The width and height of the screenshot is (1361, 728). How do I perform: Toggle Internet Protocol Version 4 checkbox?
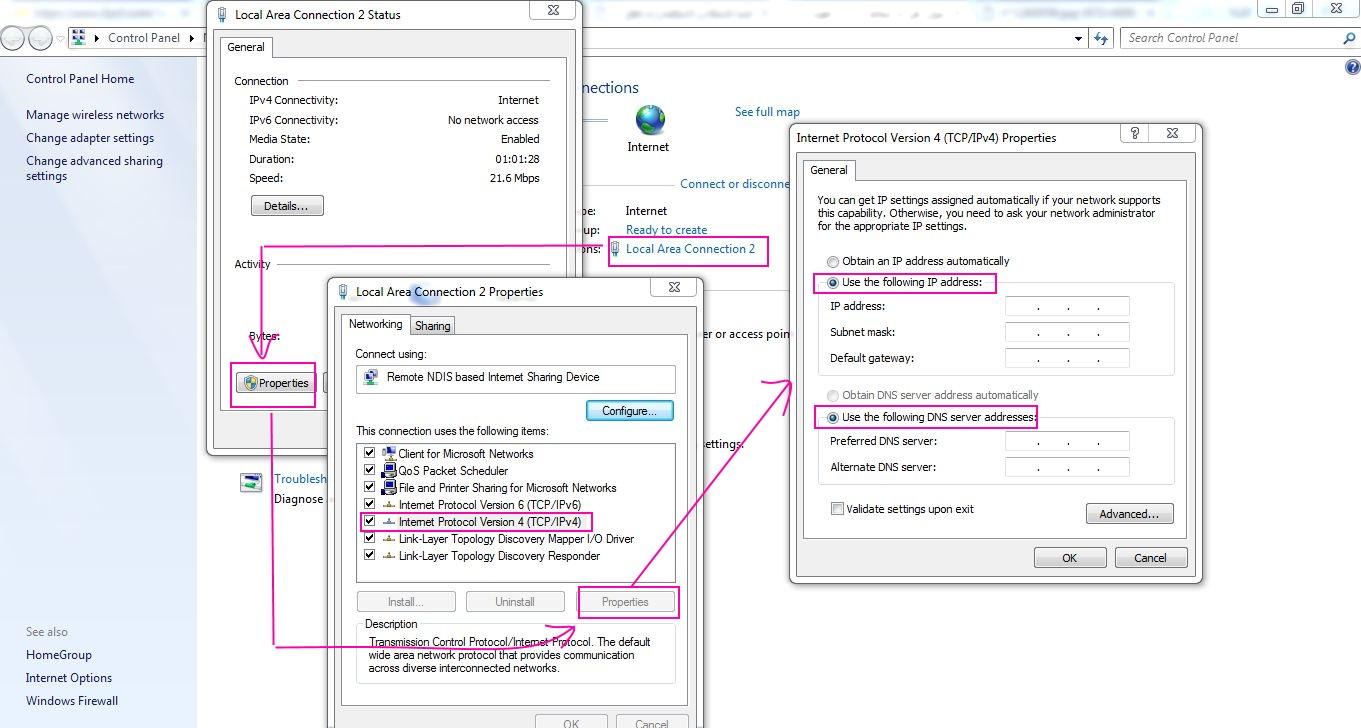369,521
